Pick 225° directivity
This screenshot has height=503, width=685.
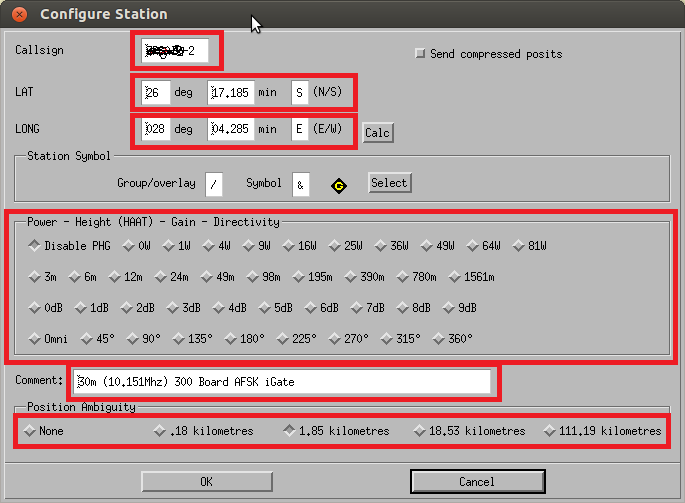pos(296,339)
